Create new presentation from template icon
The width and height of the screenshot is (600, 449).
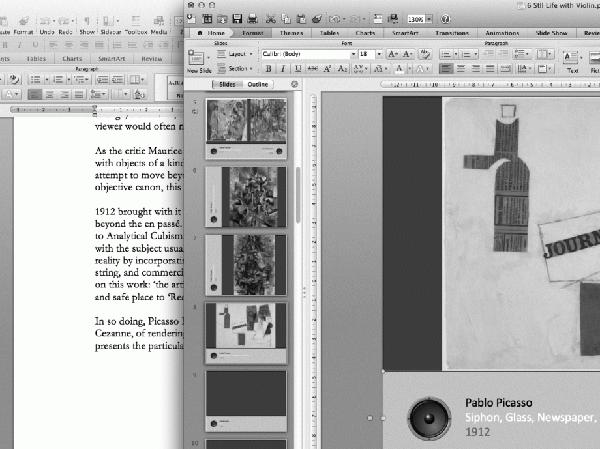[207, 19]
